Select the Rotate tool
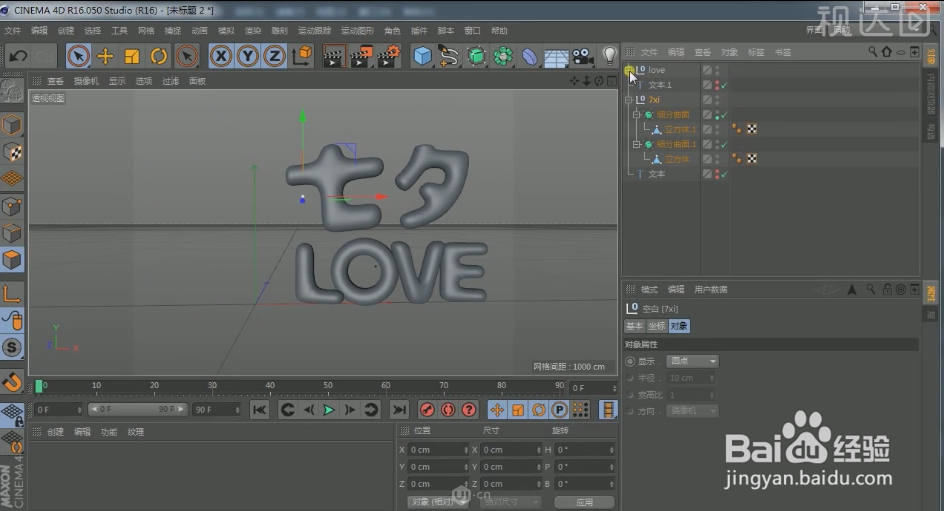This screenshot has width=944, height=511. 159,57
